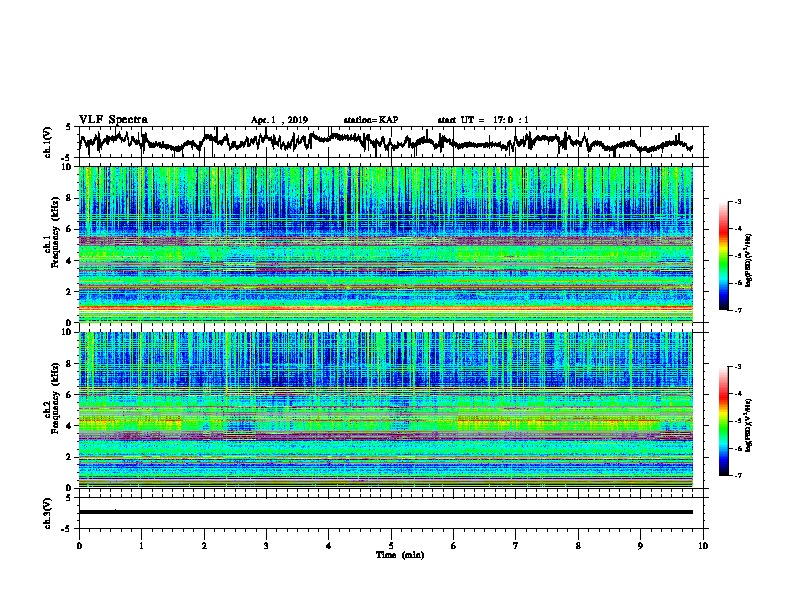This screenshot has height=612, width=792.
Task: Click the ch.2 frequency tick label "2"
Action: (x=70, y=457)
